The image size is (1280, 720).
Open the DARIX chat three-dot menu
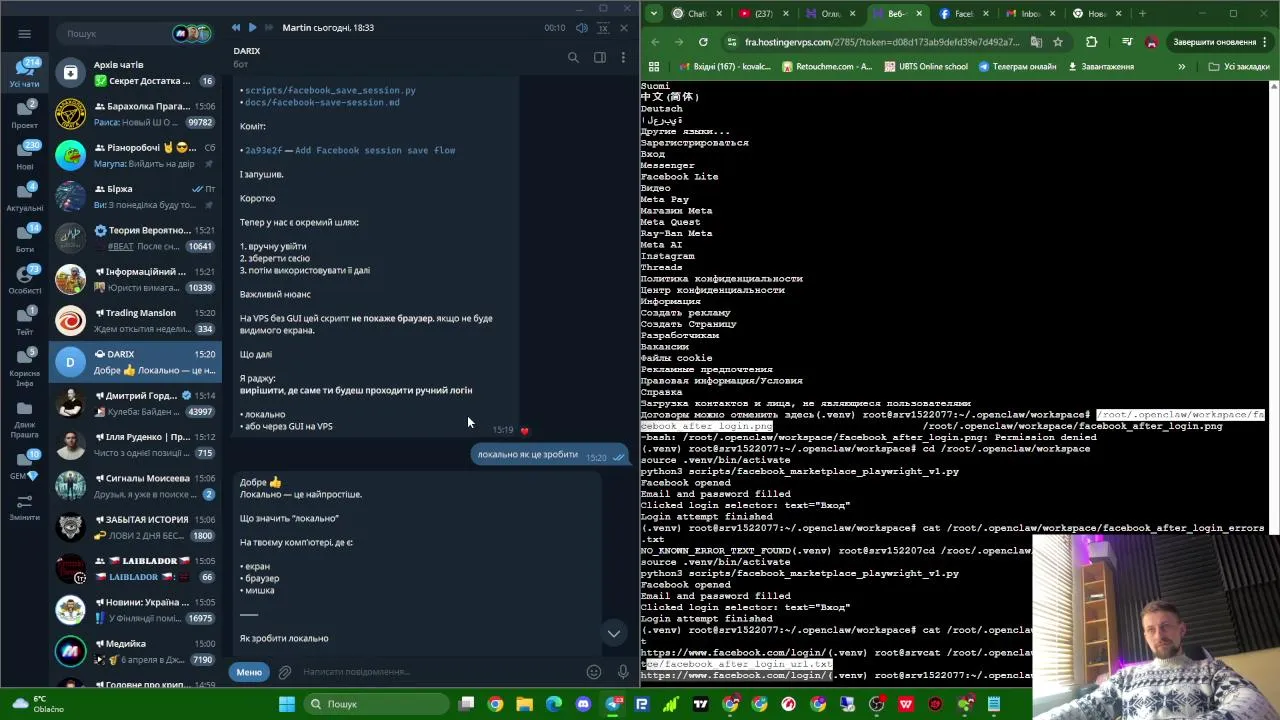click(x=623, y=58)
